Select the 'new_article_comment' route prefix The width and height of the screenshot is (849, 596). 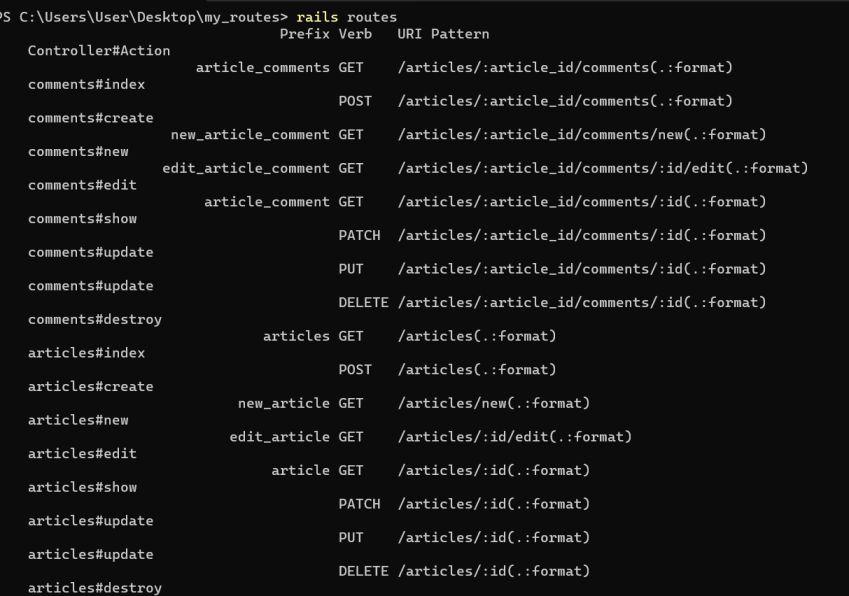tap(250, 135)
